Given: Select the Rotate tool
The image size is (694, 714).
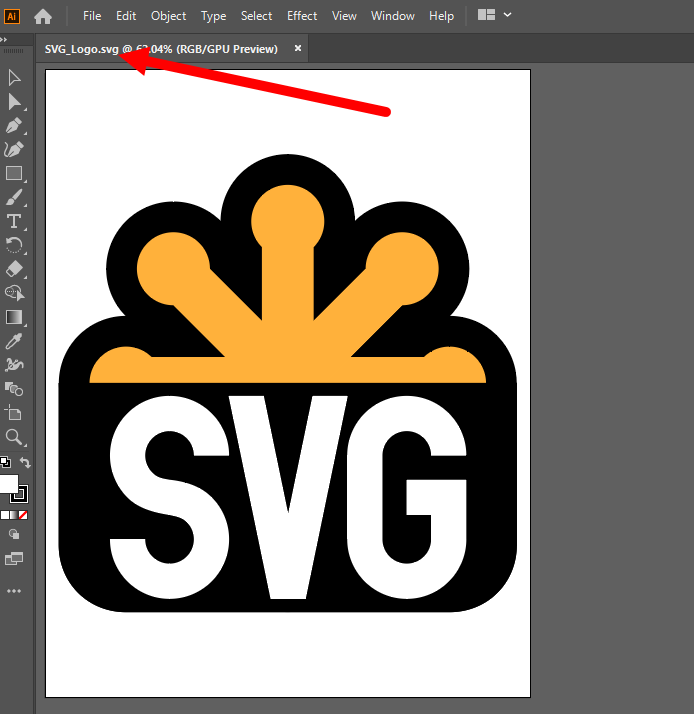Looking at the screenshot, I should click(14, 245).
